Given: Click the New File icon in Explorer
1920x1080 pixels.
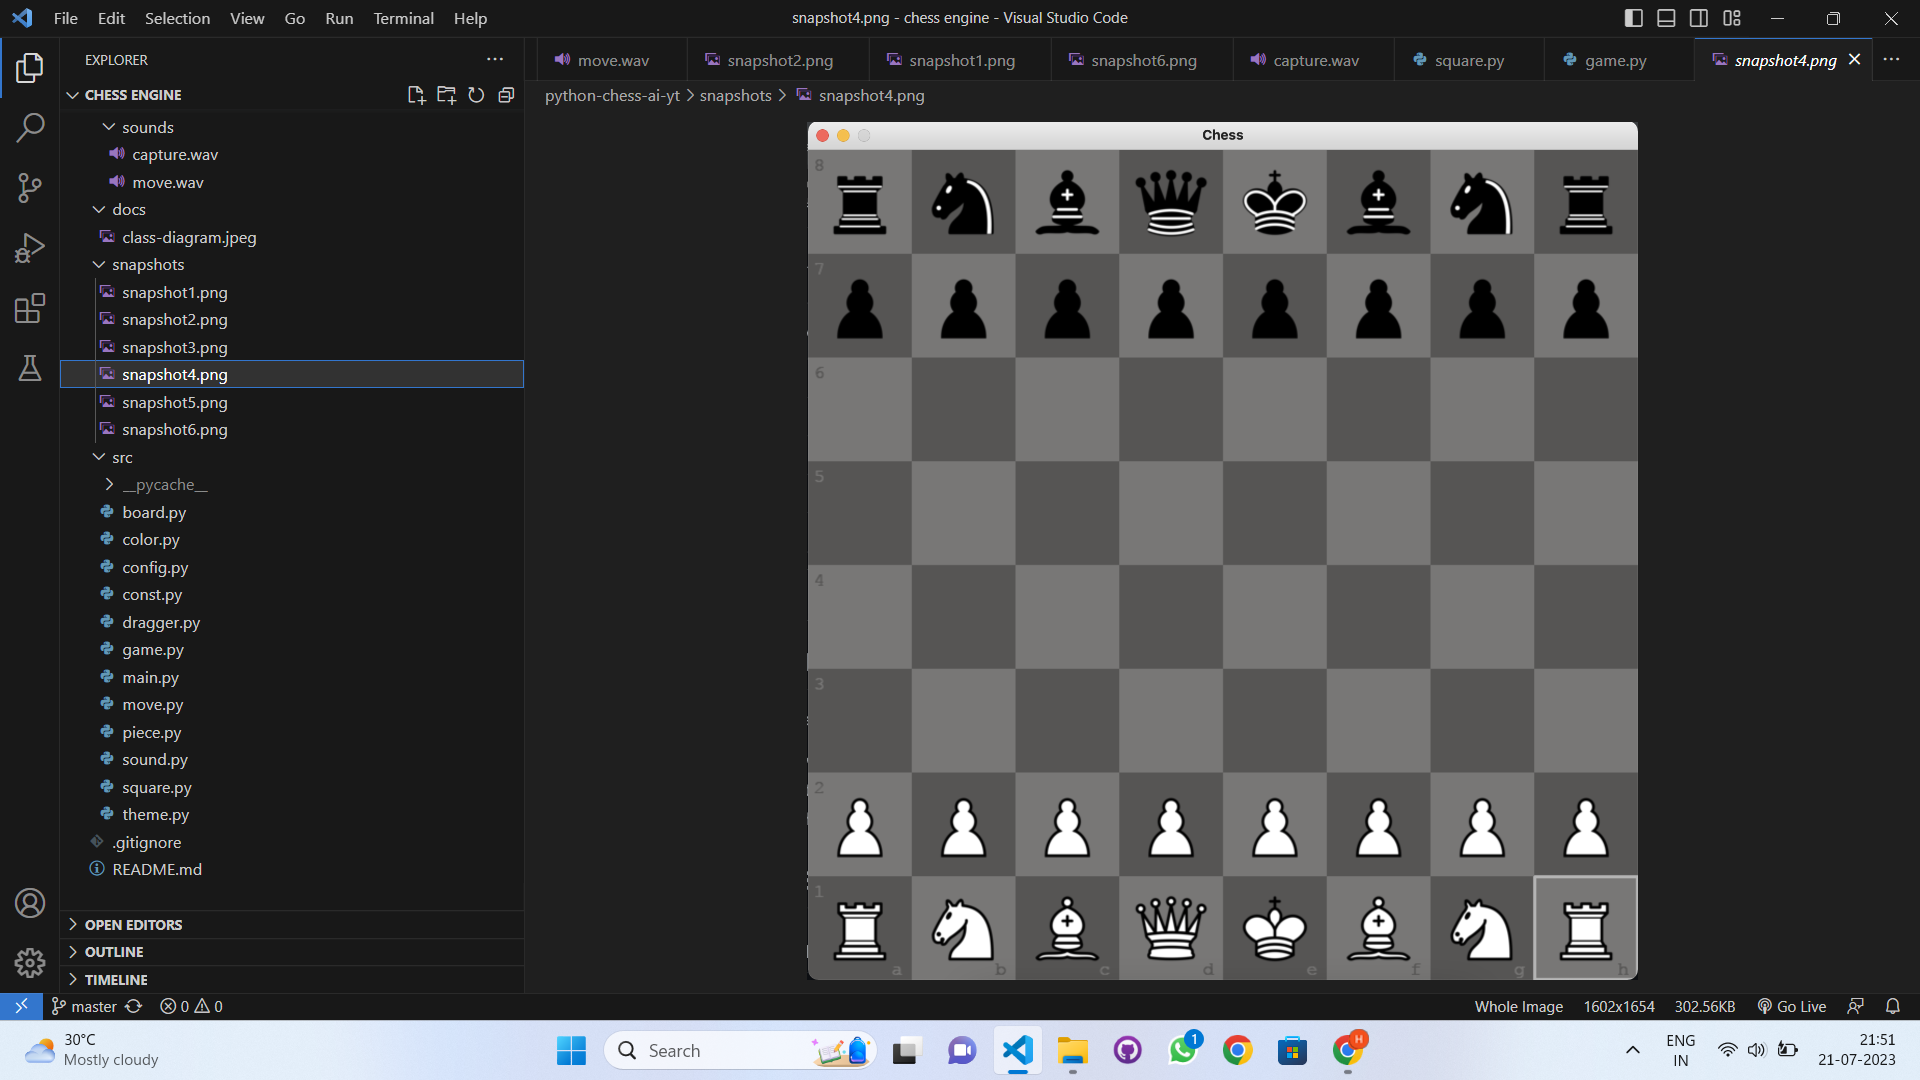Looking at the screenshot, I should click(416, 95).
